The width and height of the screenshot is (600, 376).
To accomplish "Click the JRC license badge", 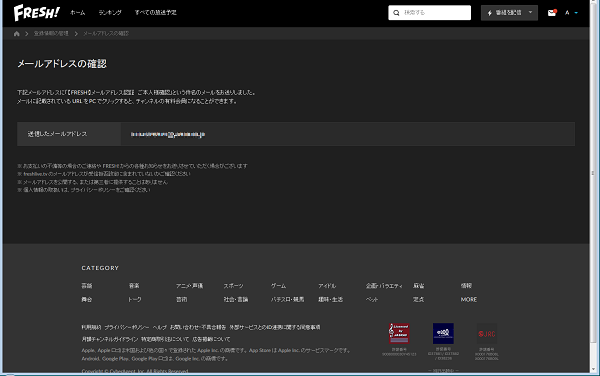I will tap(487, 334).
